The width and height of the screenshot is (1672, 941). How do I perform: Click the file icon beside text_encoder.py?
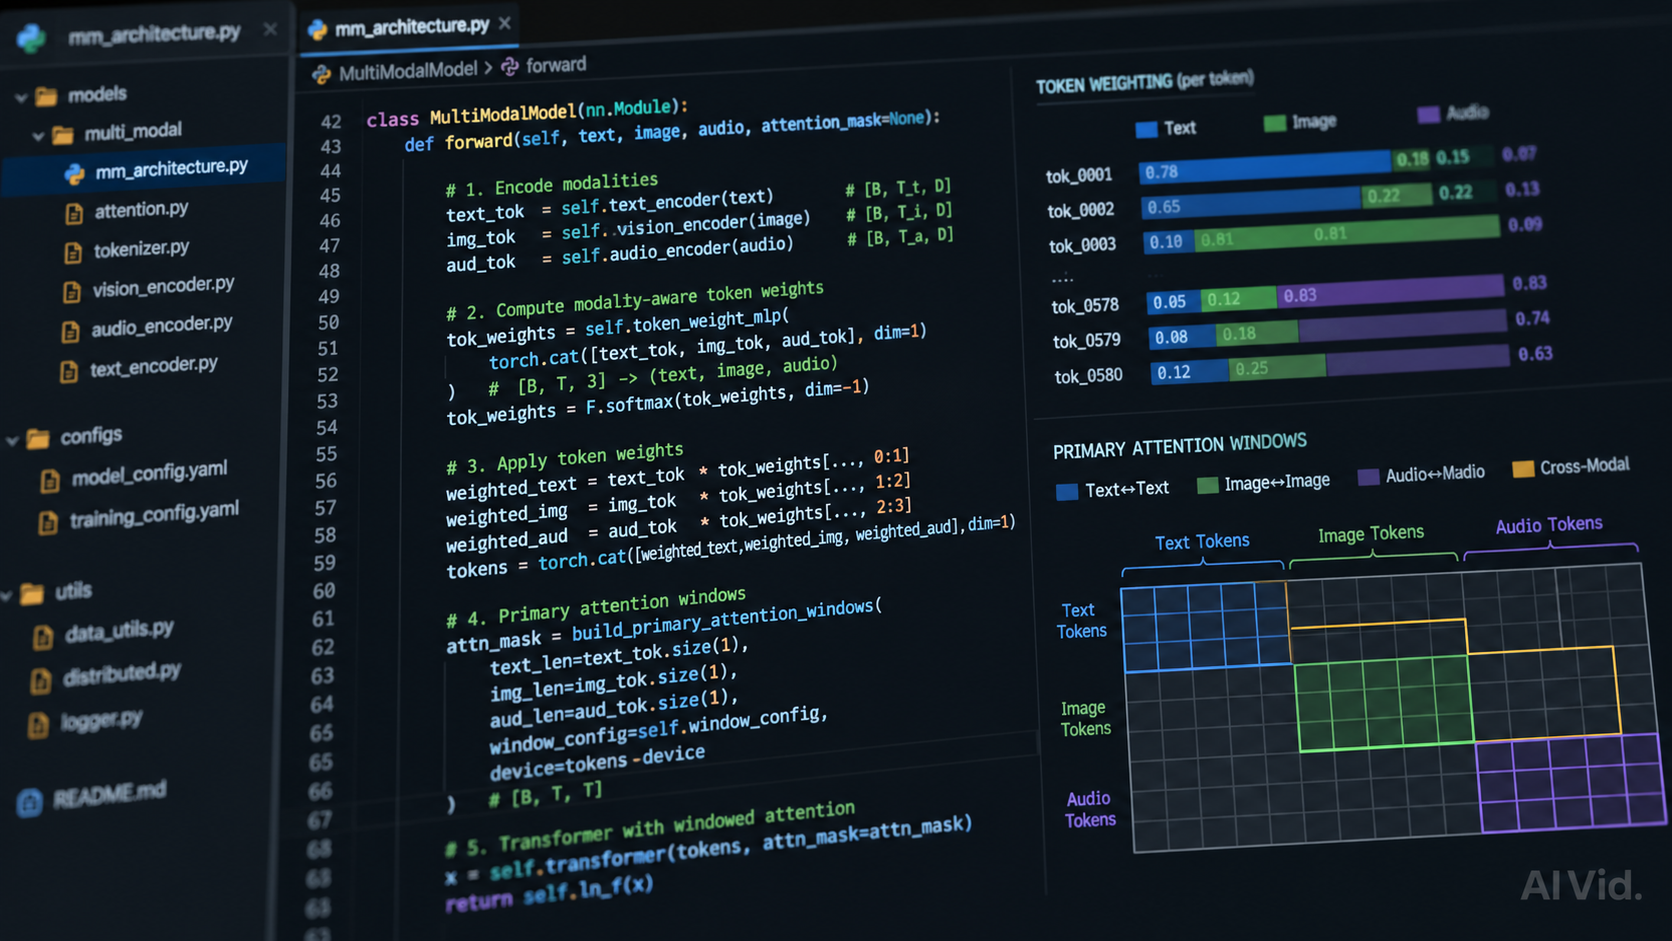(68, 372)
